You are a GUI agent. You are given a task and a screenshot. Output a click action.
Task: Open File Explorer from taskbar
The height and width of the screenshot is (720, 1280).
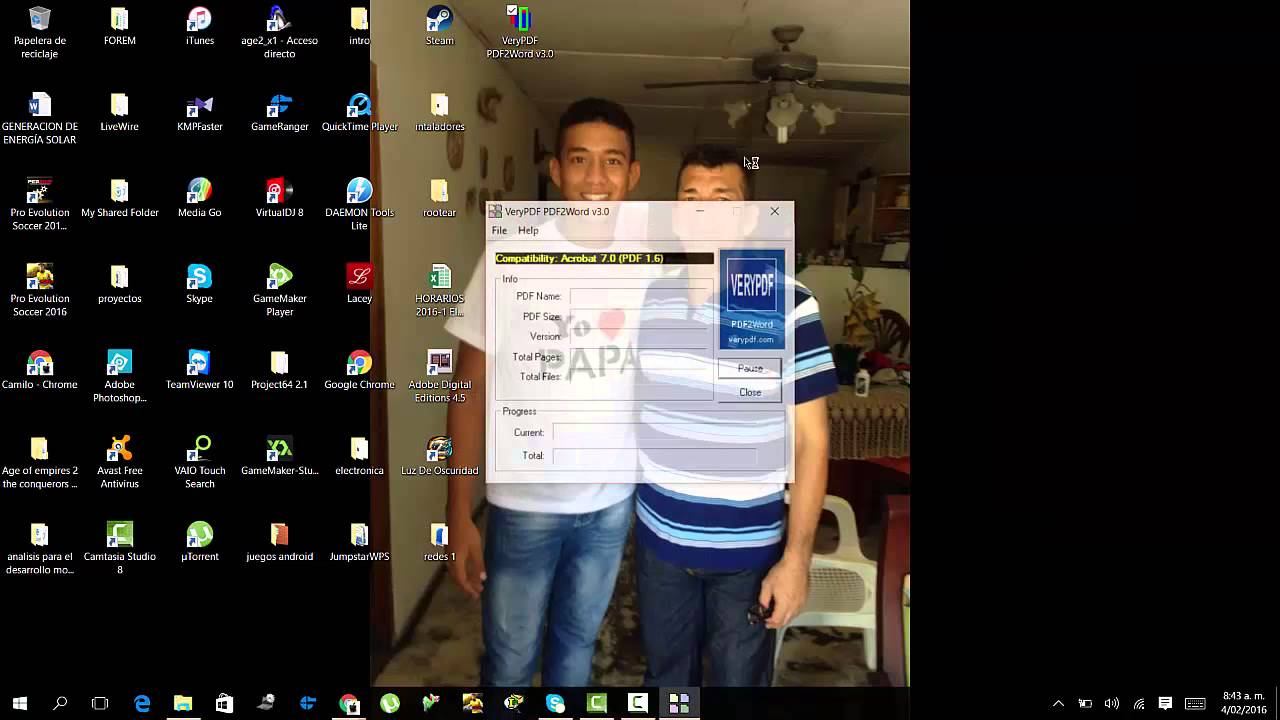183,703
